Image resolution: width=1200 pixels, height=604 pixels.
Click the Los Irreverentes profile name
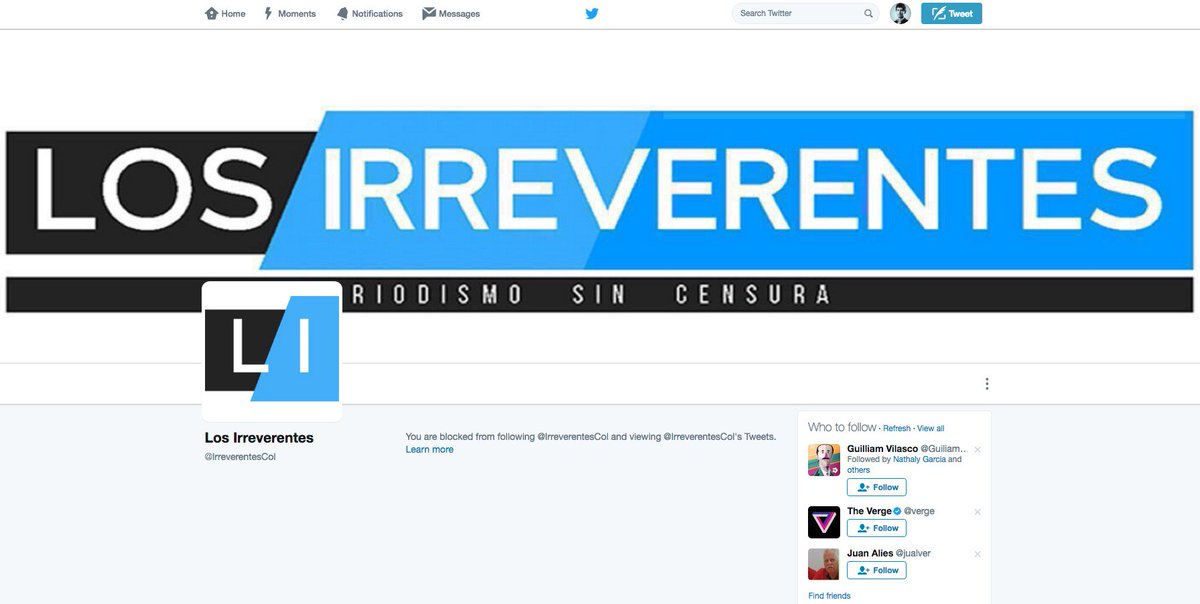coord(259,438)
